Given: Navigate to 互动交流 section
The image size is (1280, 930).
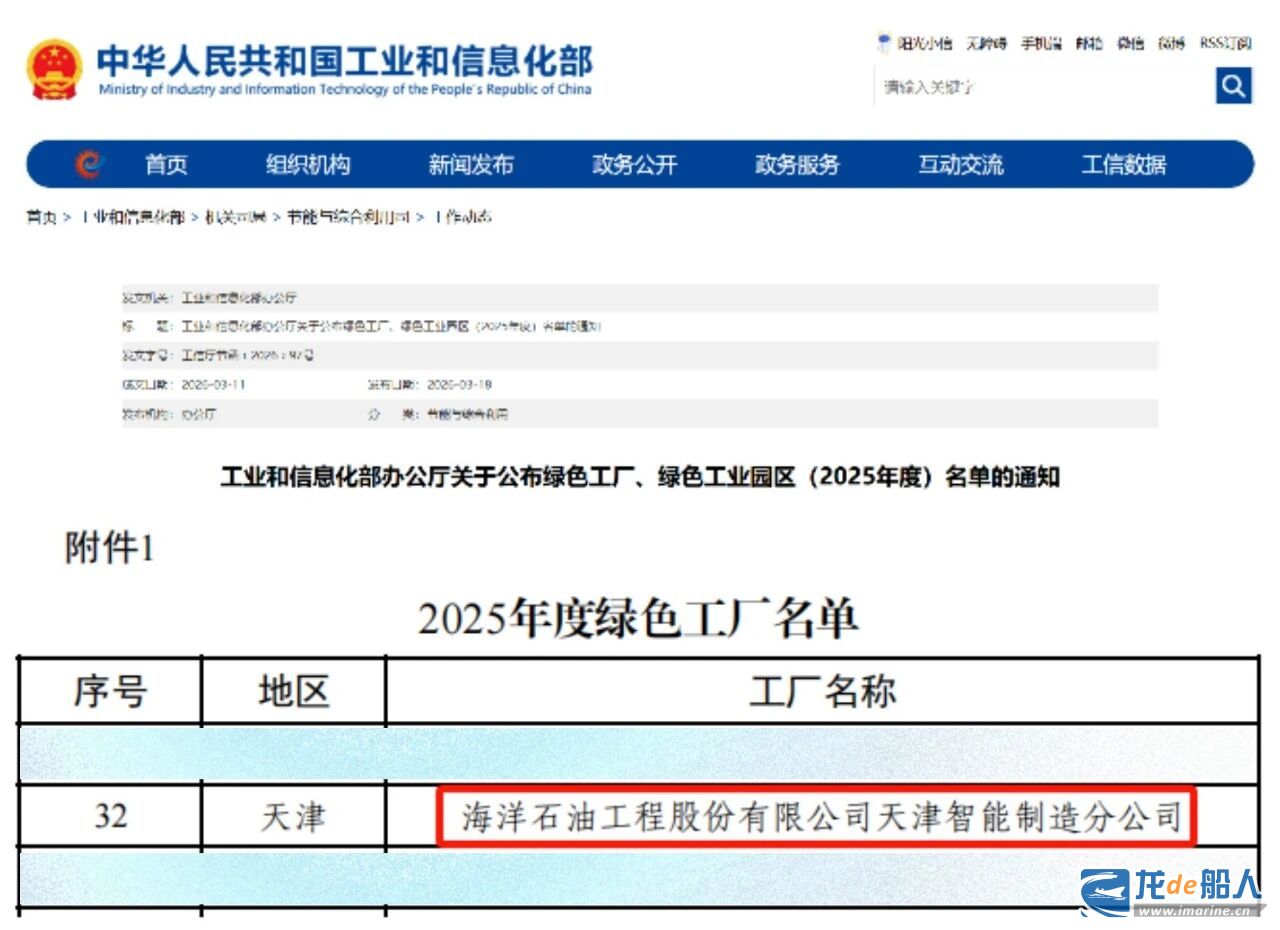Looking at the screenshot, I should pyautogui.click(x=960, y=165).
